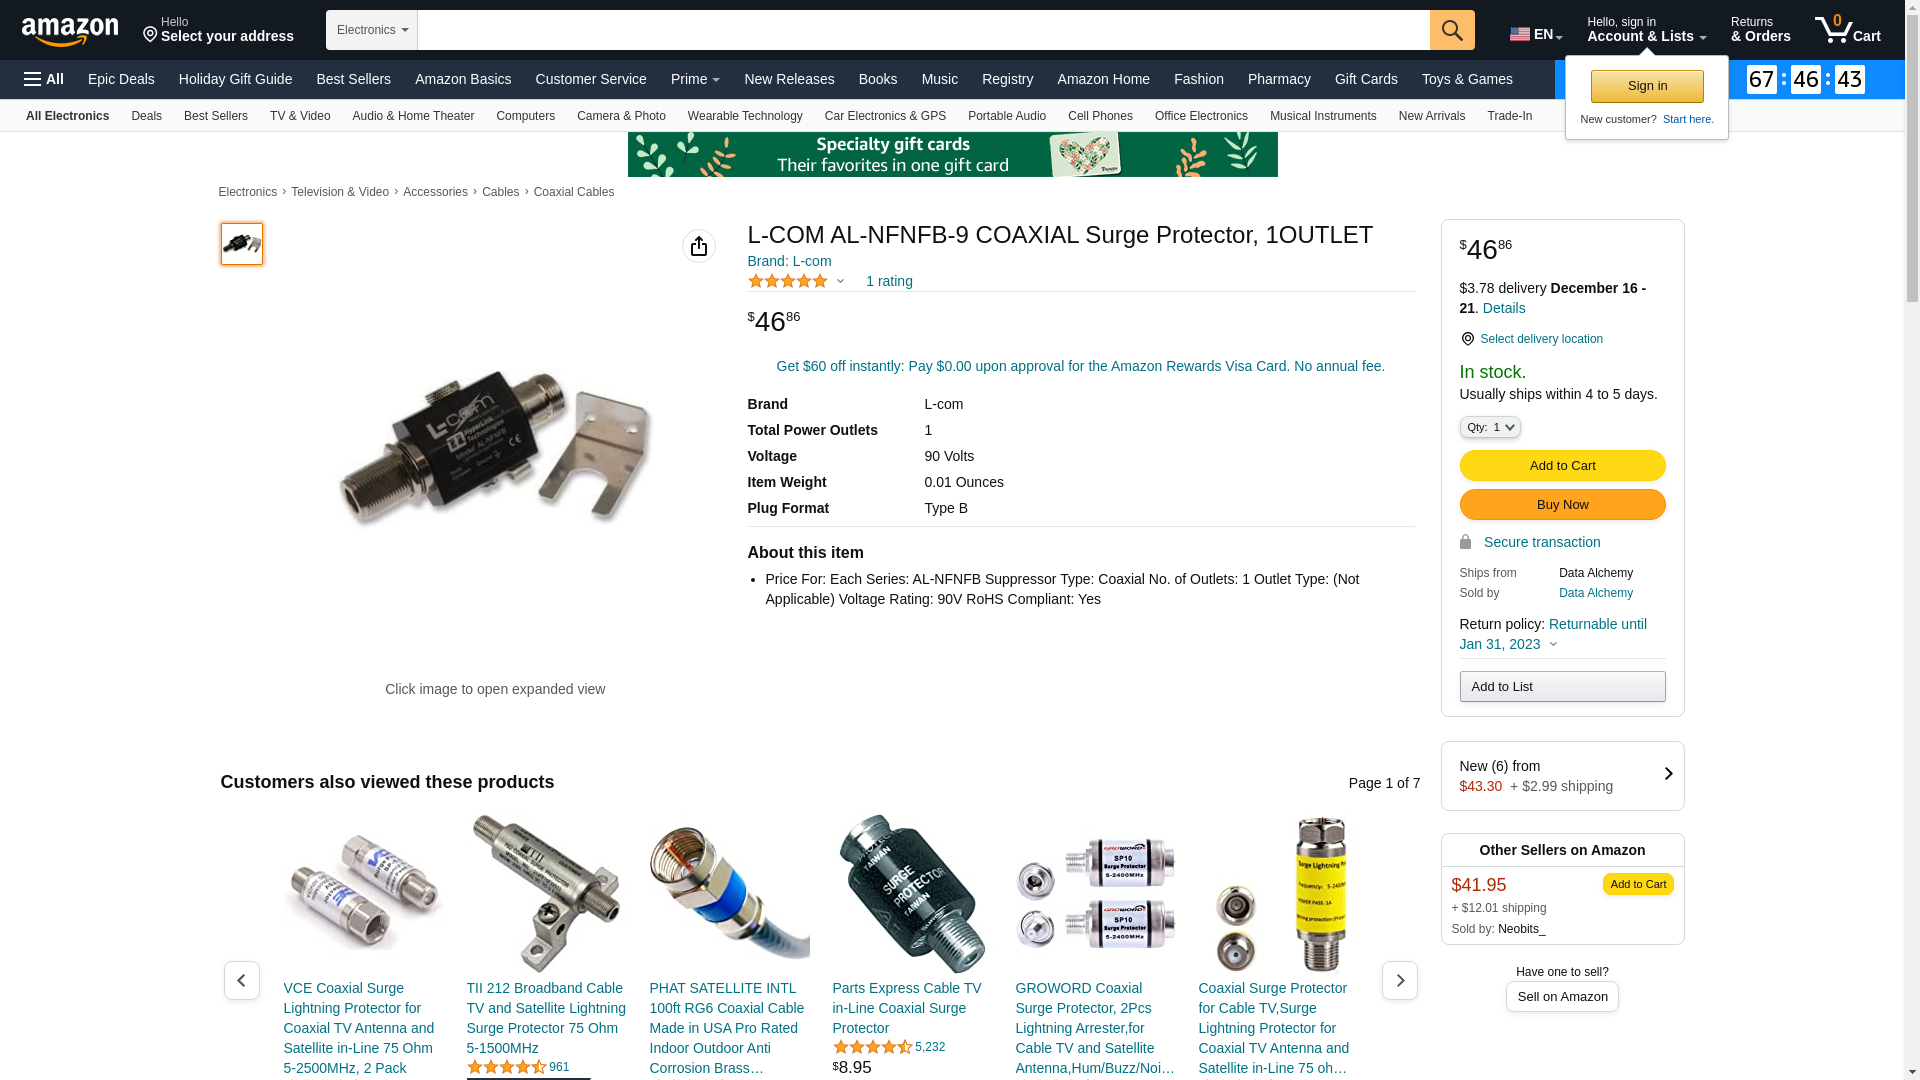Open the All hamburger menu
The image size is (1920, 1080).
point(44,79)
